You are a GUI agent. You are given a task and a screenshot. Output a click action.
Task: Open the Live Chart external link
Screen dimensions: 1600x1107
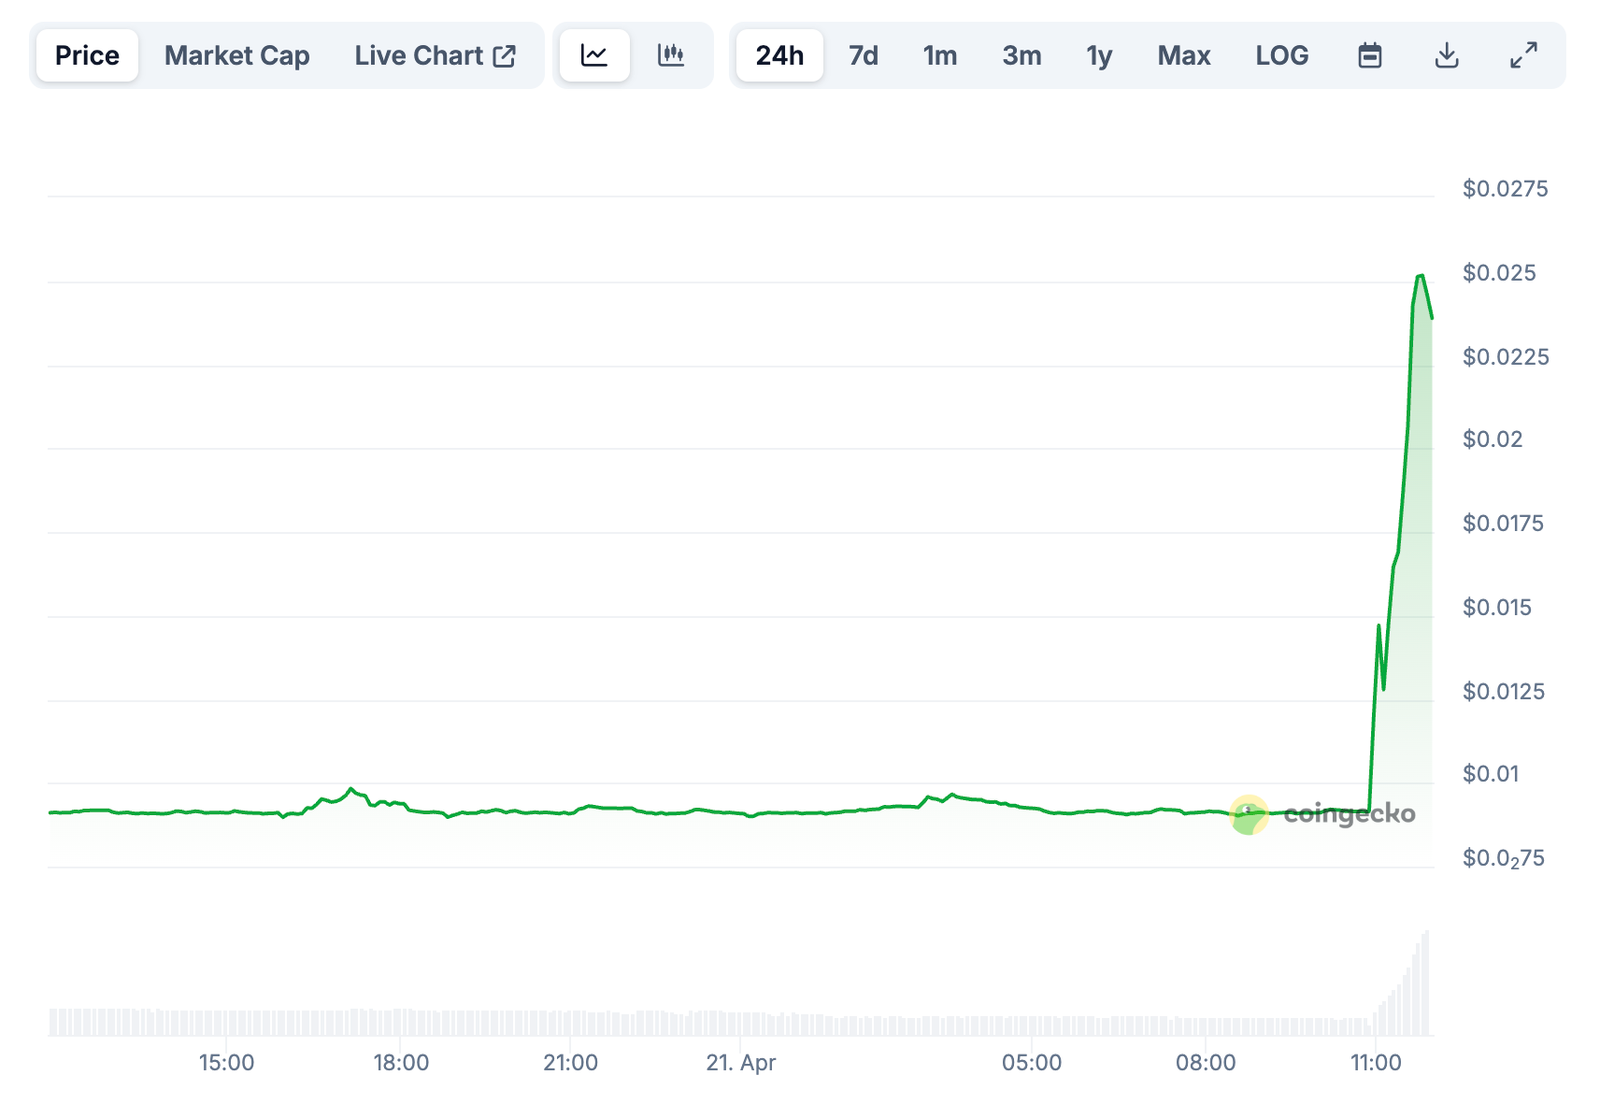tap(435, 55)
